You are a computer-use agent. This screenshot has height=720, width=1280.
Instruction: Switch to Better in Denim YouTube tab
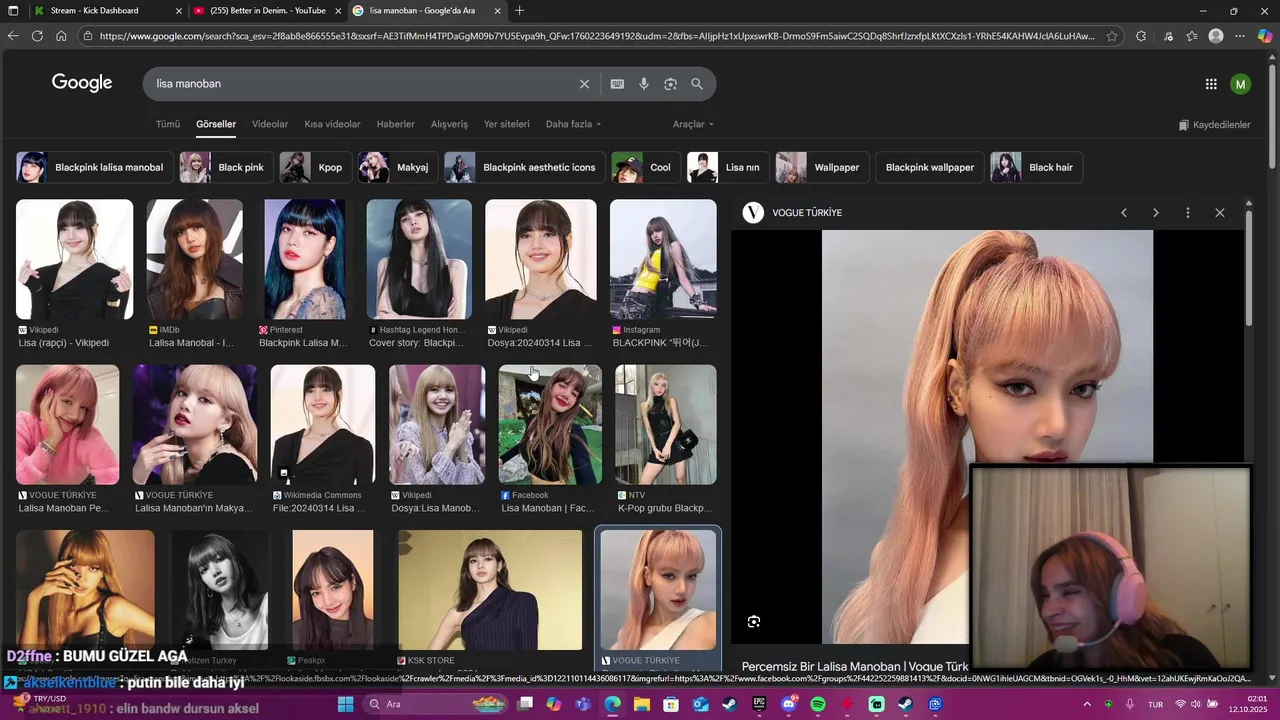pos(268,11)
